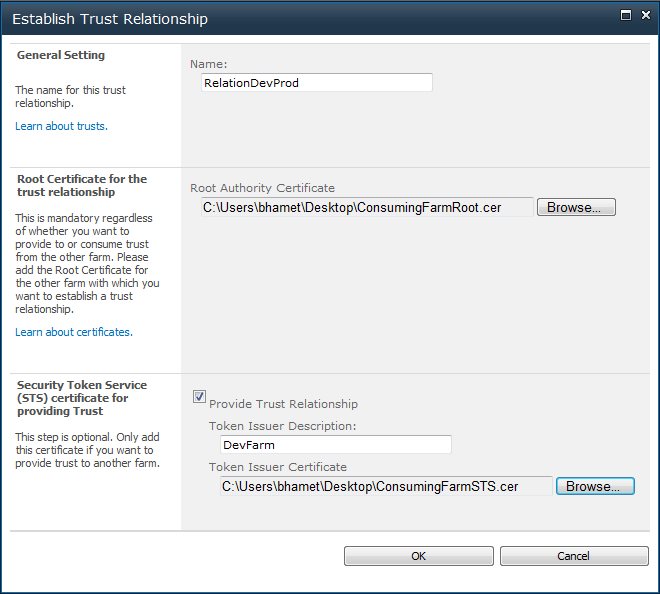The image size is (660, 594).
Task: Click the Name field containing RelationDevProd
Action: 316,83
